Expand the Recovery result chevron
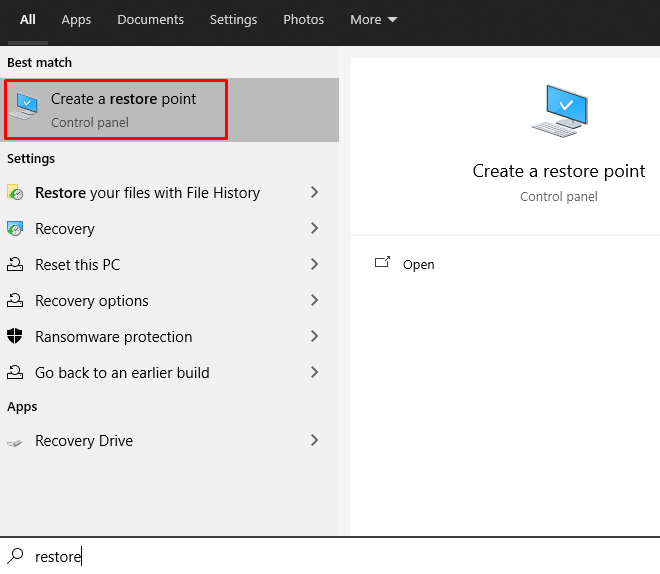Screen dimensions: 660x574 click(x=314, y=228)
